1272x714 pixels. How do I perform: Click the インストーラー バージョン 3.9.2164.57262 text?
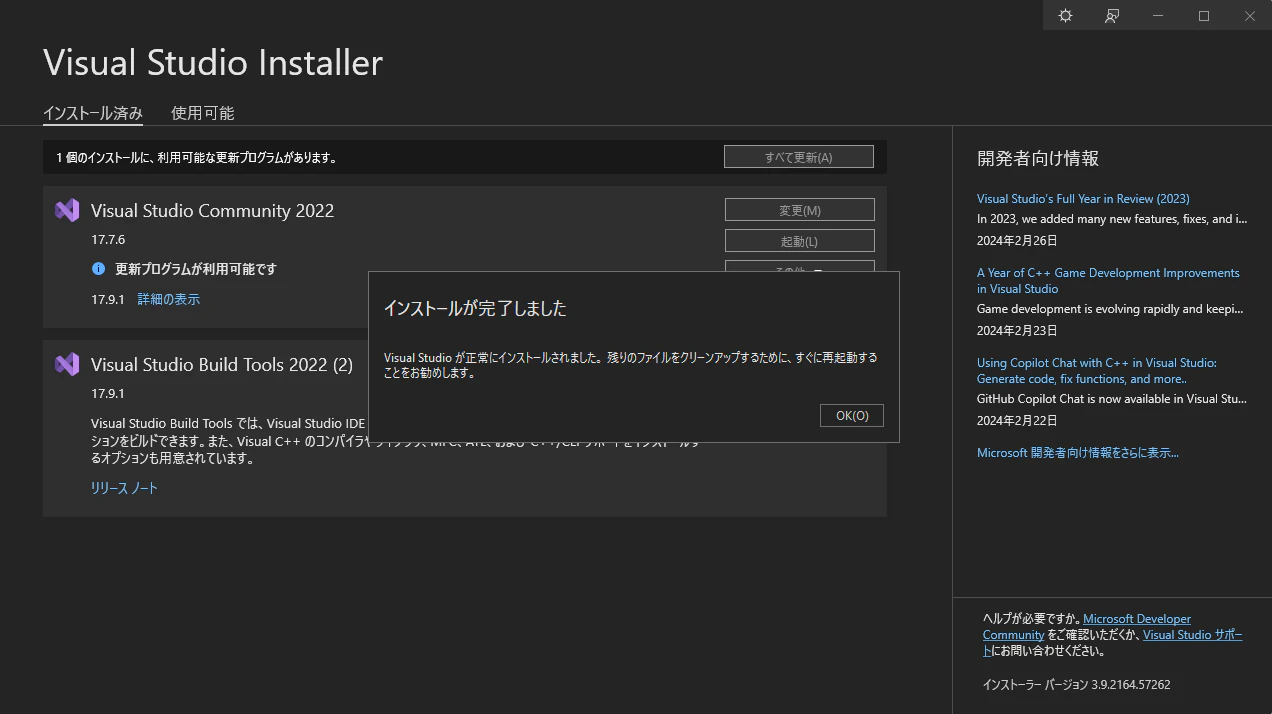coord(1077,685)
